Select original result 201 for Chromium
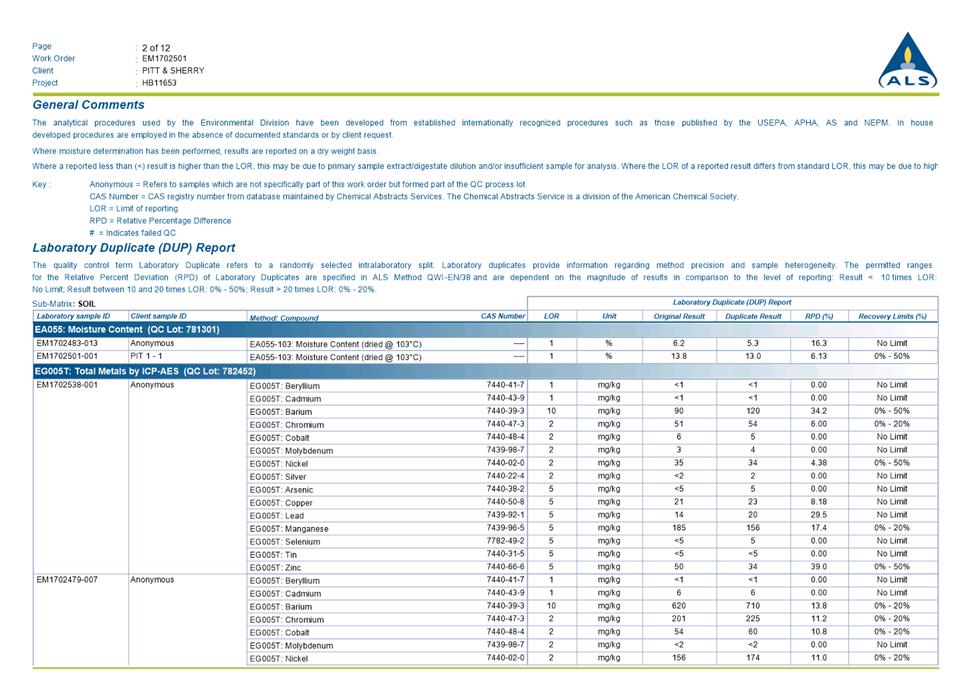 coord(678,618)
